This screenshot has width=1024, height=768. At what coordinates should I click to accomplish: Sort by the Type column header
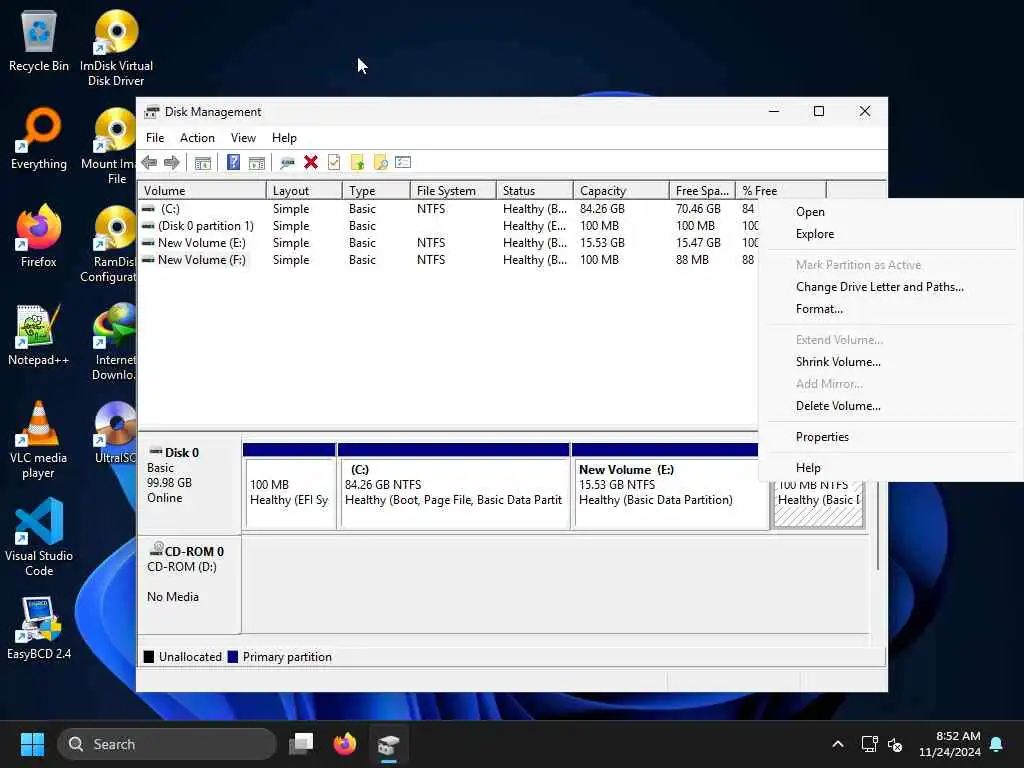[376, 191]
